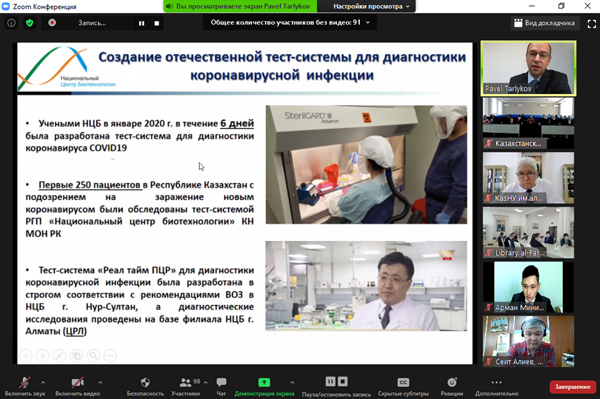Minimize the Zoom window
Viewport: 600px width, 399px height.
click(532, 6)
